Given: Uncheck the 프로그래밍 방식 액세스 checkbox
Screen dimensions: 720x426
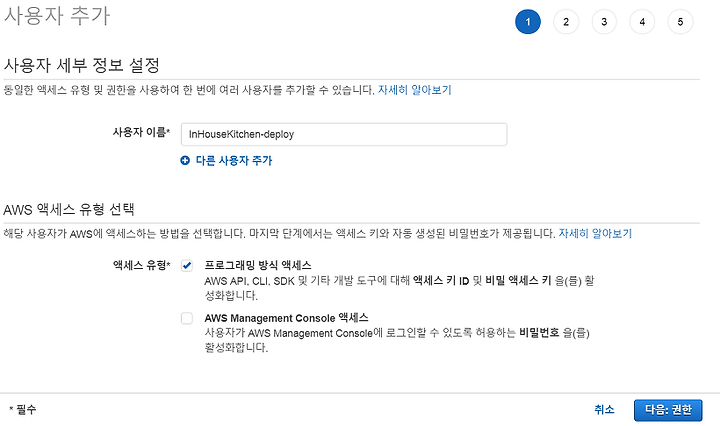Looking at the screenshot, I should point(187,265).
